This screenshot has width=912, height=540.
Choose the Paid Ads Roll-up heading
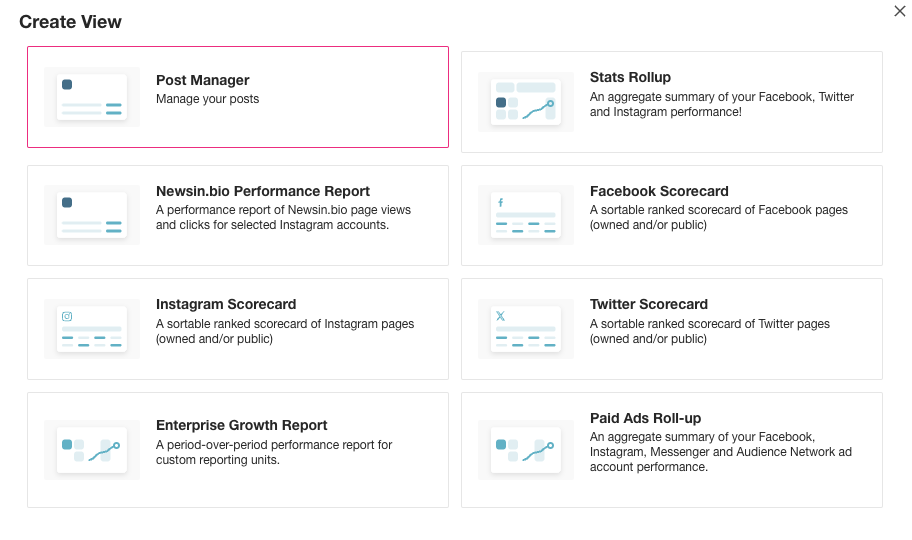point(645,418)
